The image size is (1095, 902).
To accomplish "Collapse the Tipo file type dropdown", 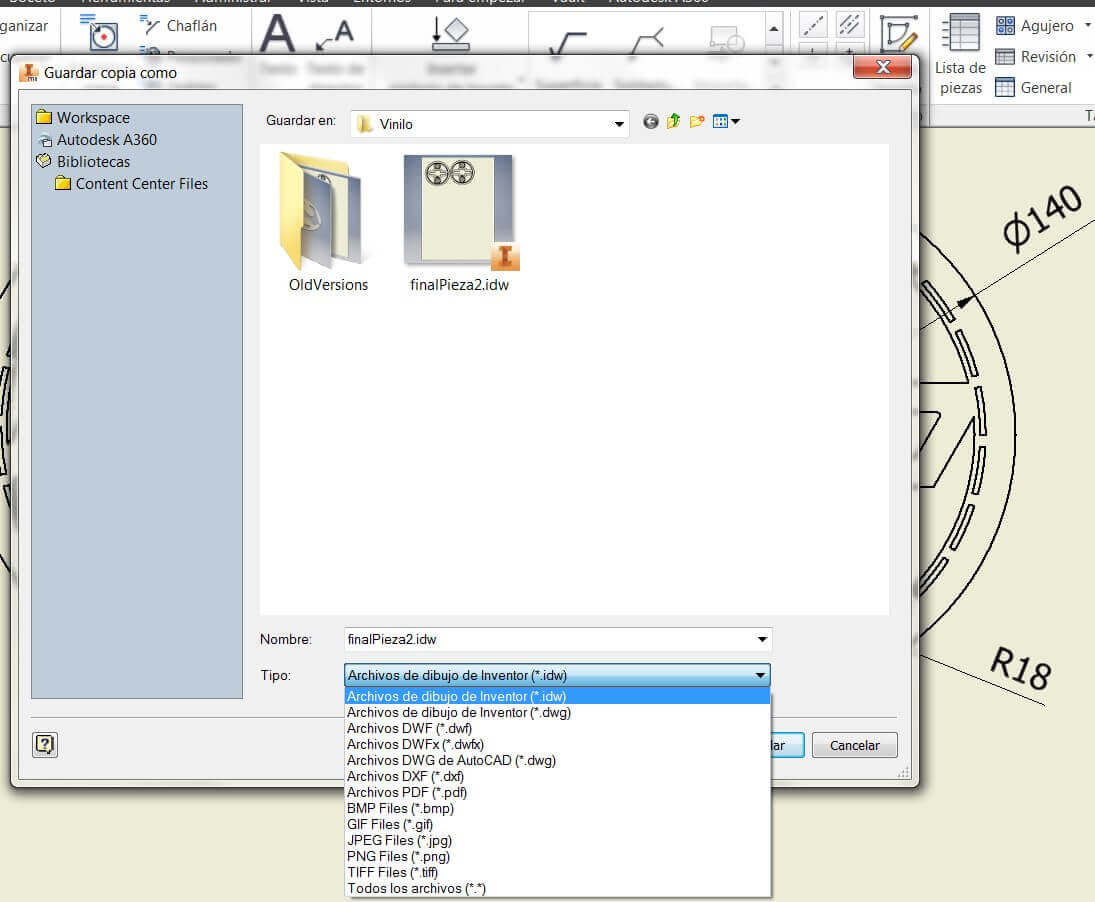I will [x=760, y=675].
